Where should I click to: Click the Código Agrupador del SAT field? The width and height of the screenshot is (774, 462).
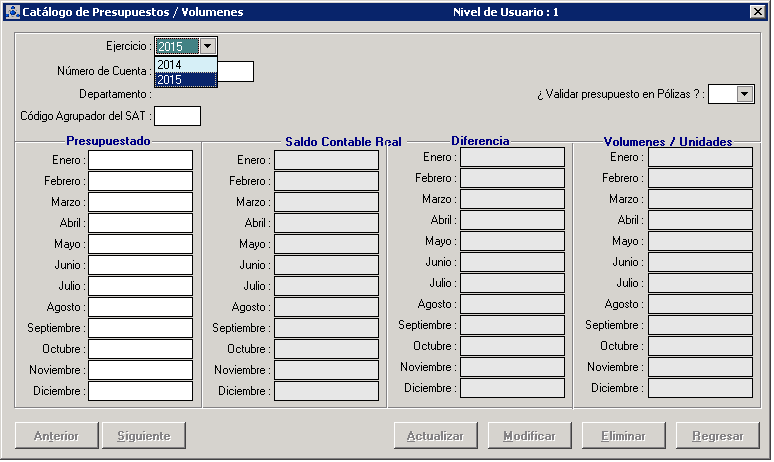pos(177,116)
